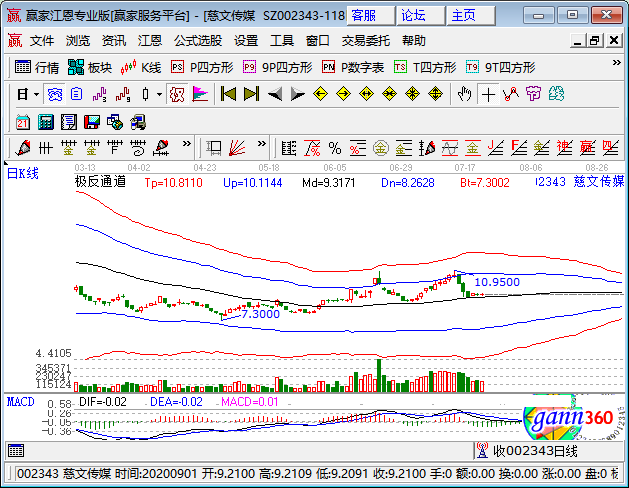Click the 客服 button in title bar
629x488 pixels.
pos(370,16)
